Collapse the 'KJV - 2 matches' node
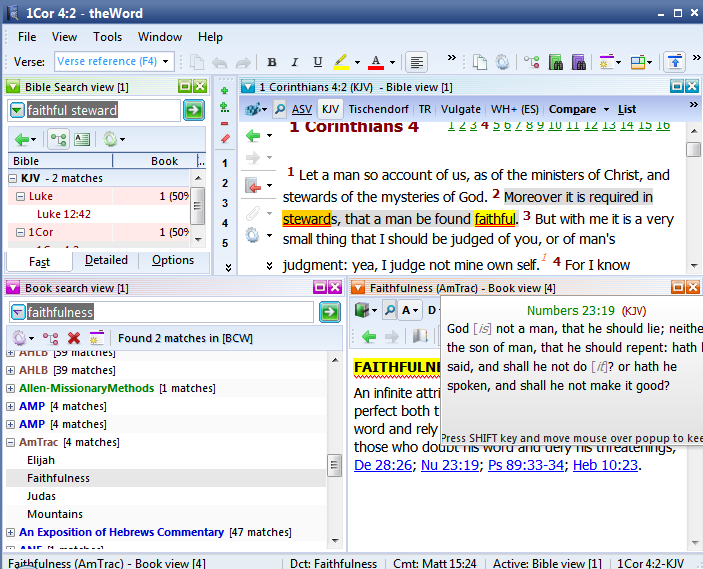Image resolution: width=703 pixels, height=569 pixels. tap(13, 178)
